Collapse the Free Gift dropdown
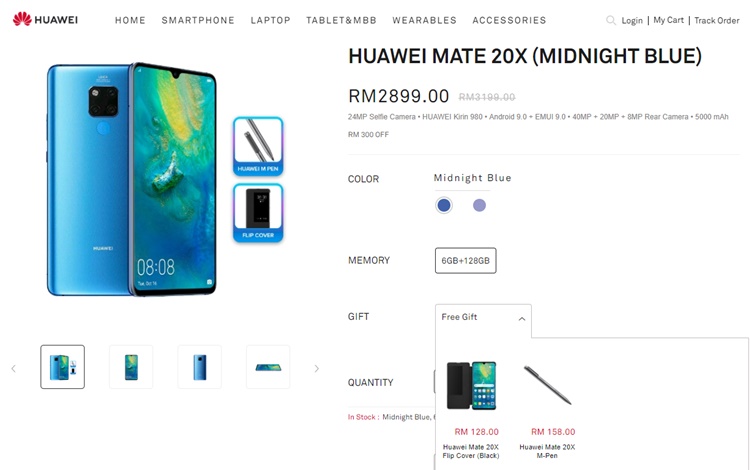This screenshot has width=750, height=470. coord(483,317)
